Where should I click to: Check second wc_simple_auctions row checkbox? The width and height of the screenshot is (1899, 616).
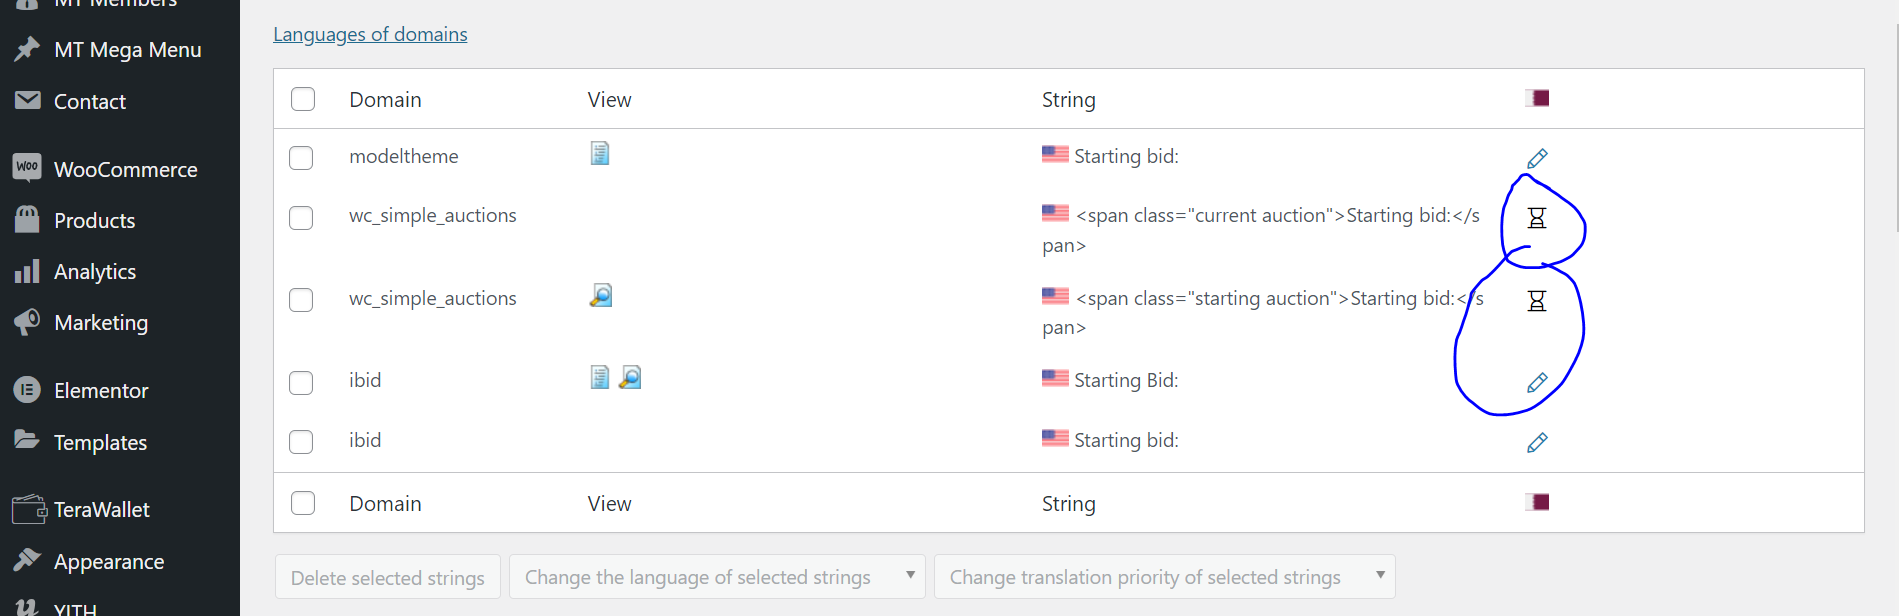[x=301, y=300]
